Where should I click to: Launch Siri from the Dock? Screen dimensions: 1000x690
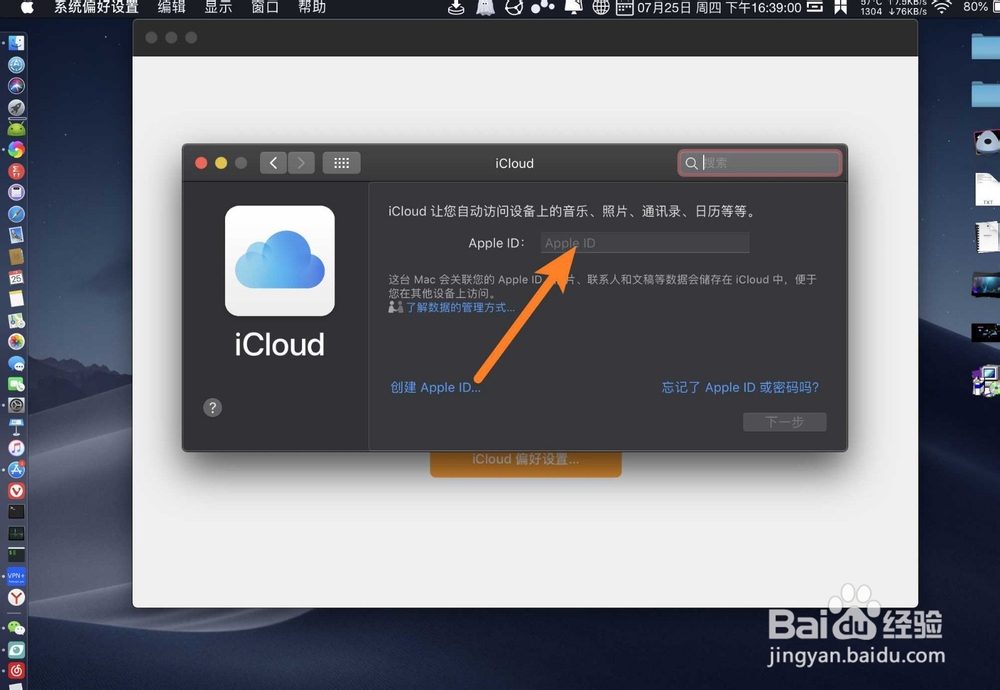17,85
